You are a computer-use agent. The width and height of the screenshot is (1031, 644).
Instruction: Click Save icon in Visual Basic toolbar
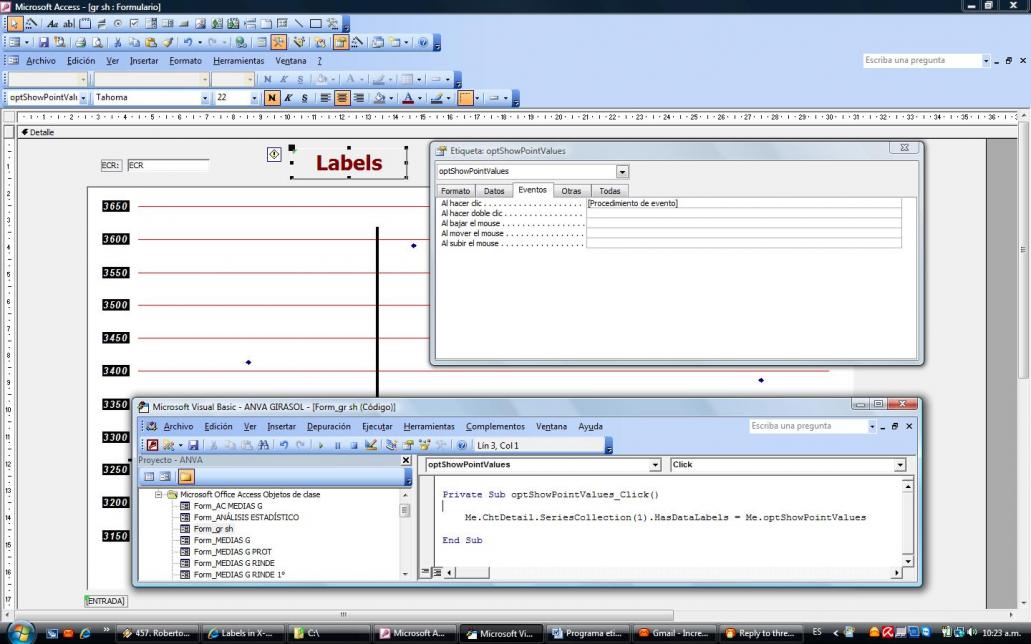[193, 445]
